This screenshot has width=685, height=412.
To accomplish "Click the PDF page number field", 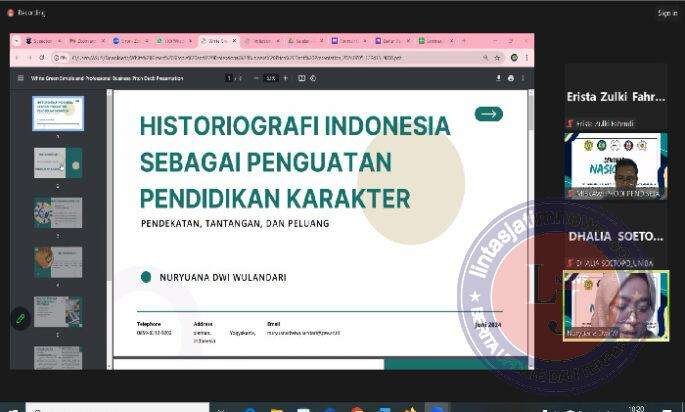I will coord(229,78).
